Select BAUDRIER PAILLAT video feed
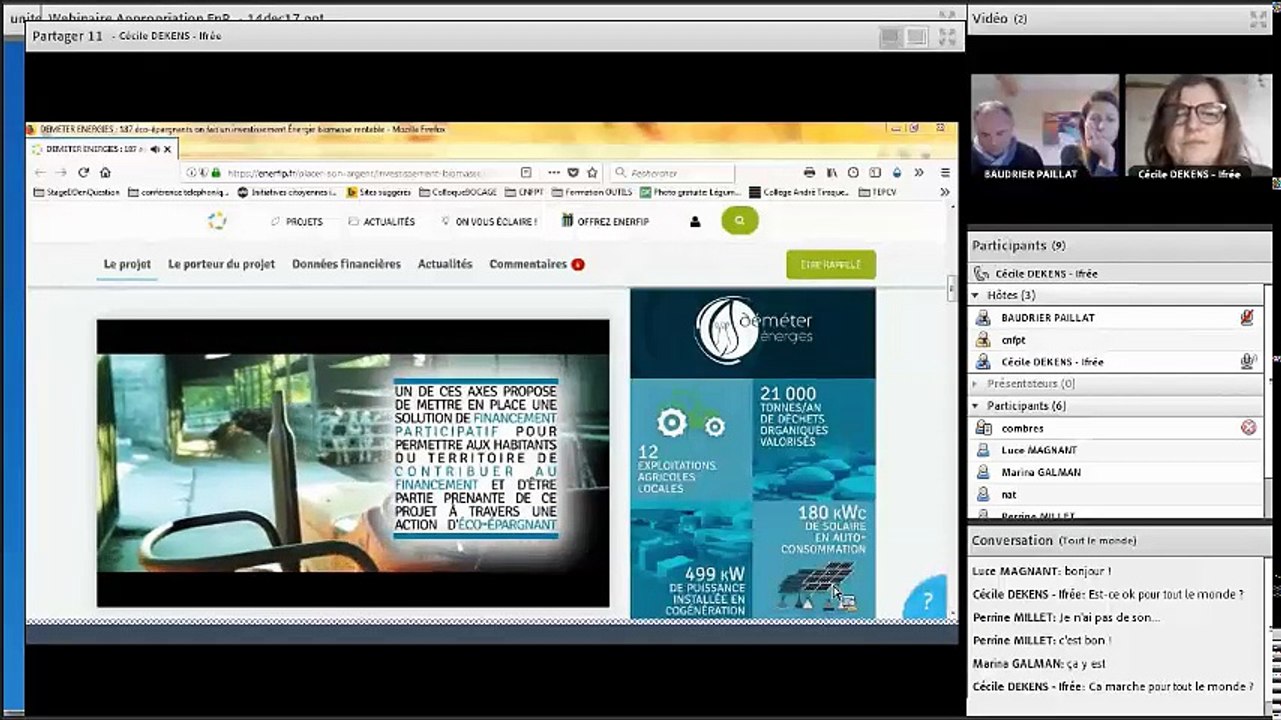The width and height of the screenshot is (1281, 720). point(1044,126)
